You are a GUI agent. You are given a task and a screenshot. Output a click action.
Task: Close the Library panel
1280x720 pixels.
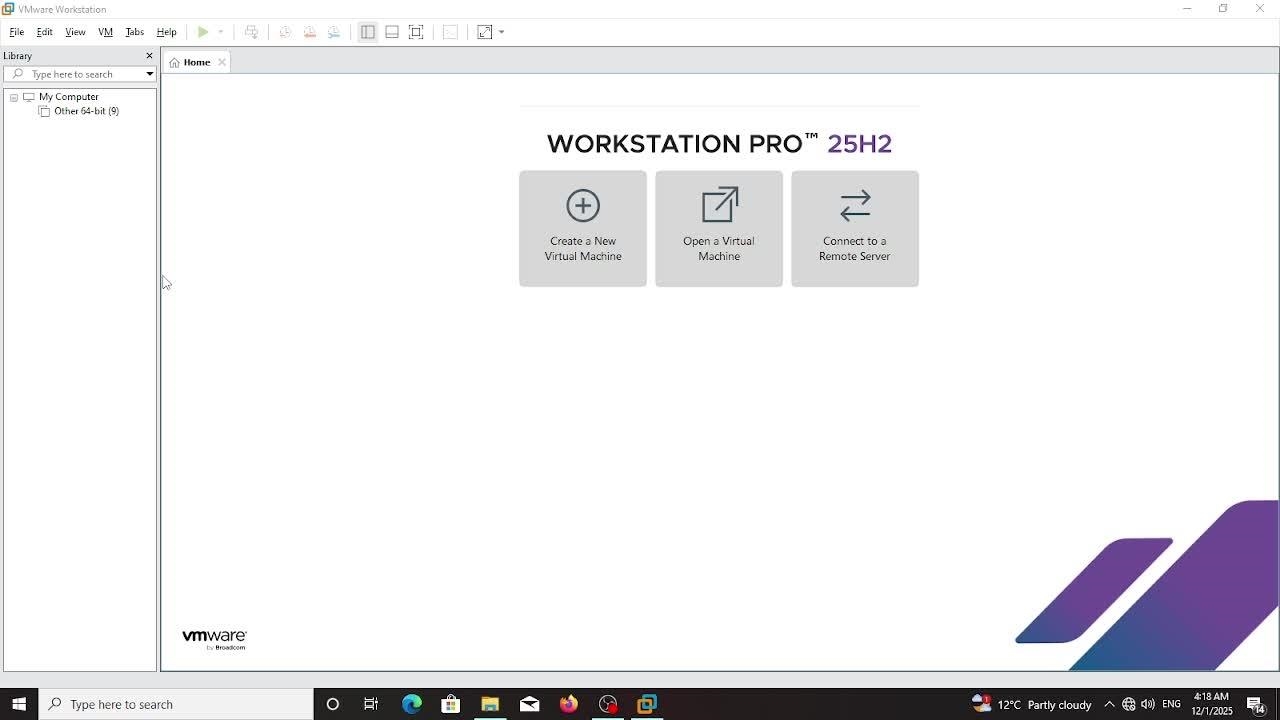[149, 56]
